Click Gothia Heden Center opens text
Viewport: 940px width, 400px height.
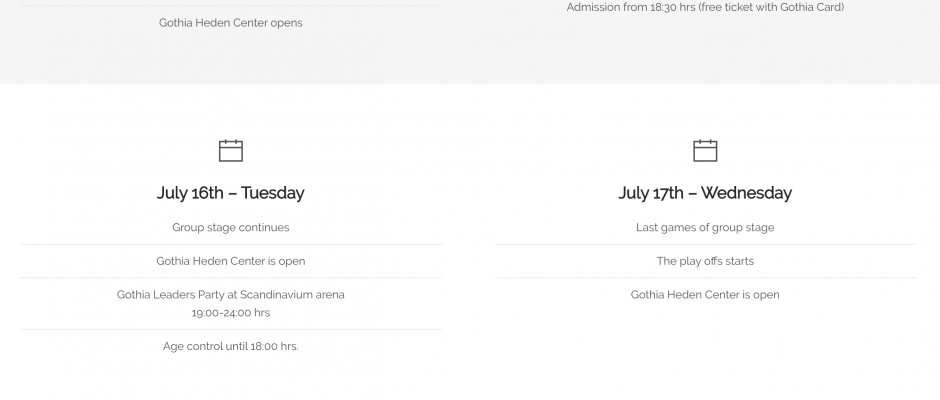(231, 23)
